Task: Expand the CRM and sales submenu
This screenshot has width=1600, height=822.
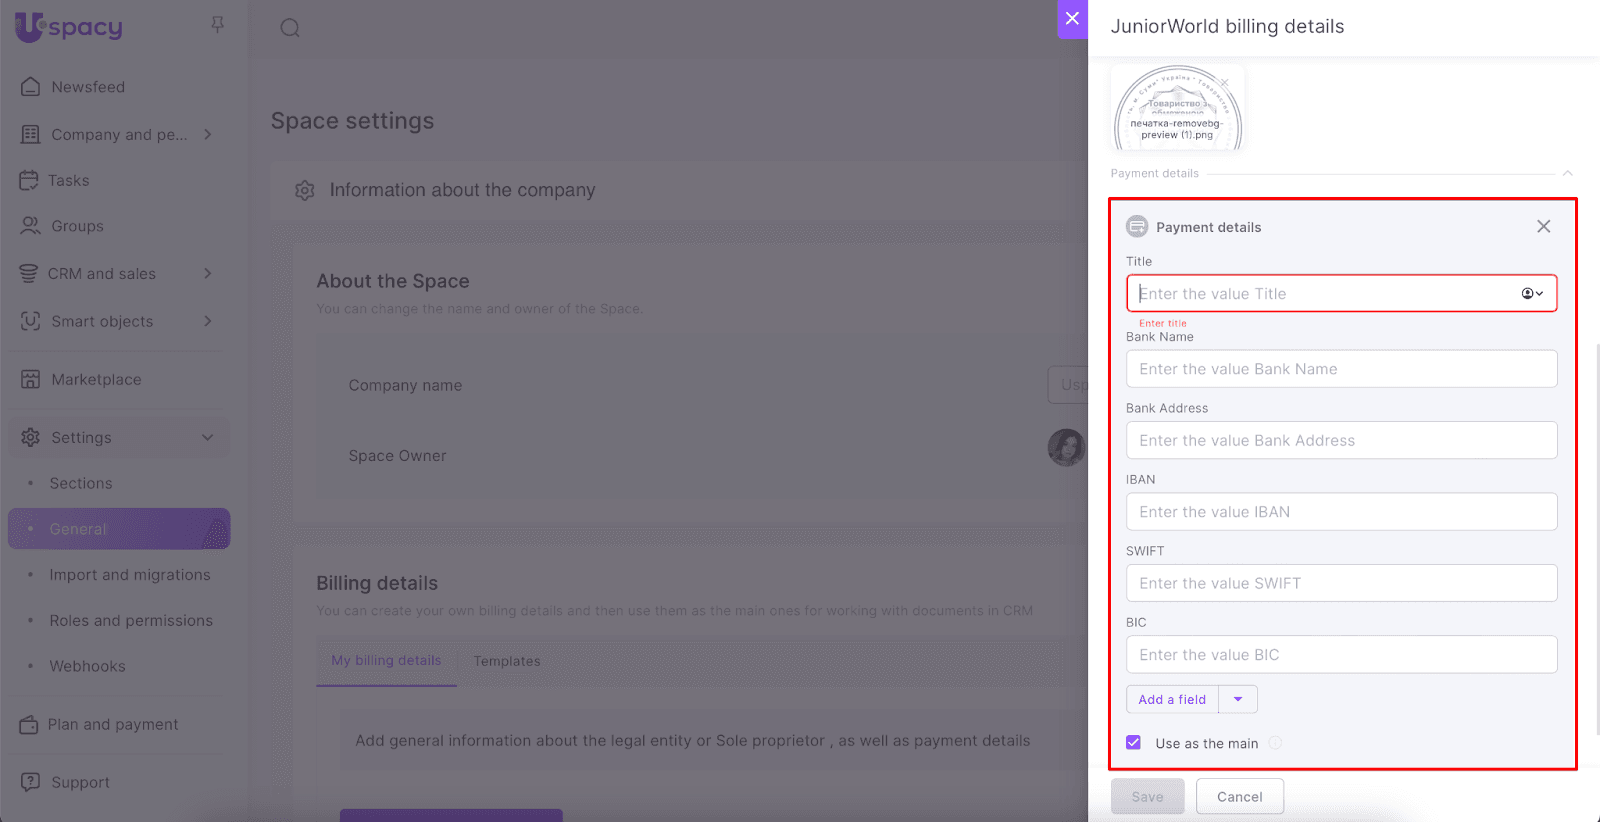Action: (x=208, y=273)
